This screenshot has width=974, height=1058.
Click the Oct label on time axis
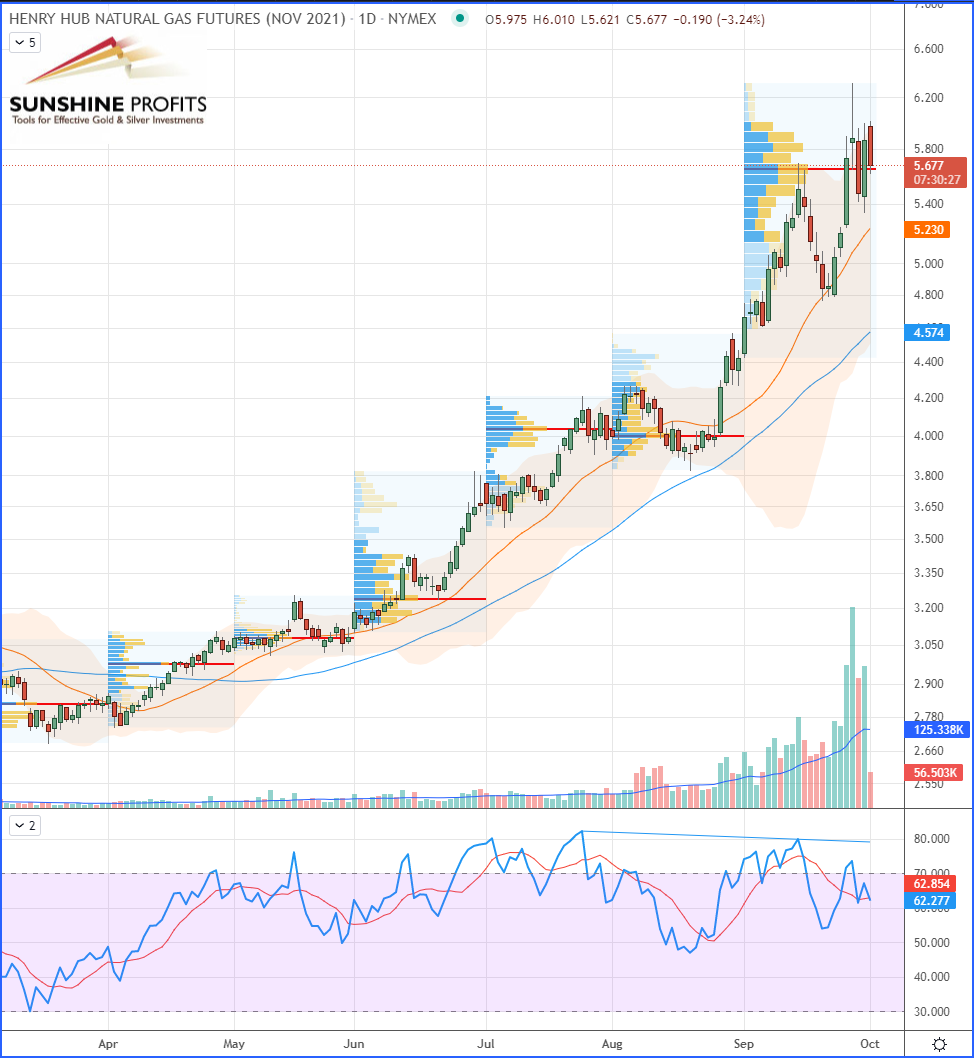(x=869, y=1044)
